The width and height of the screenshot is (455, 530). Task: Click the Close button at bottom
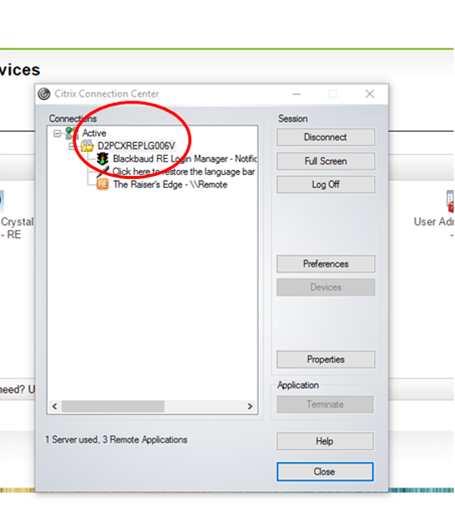point(325,472)
